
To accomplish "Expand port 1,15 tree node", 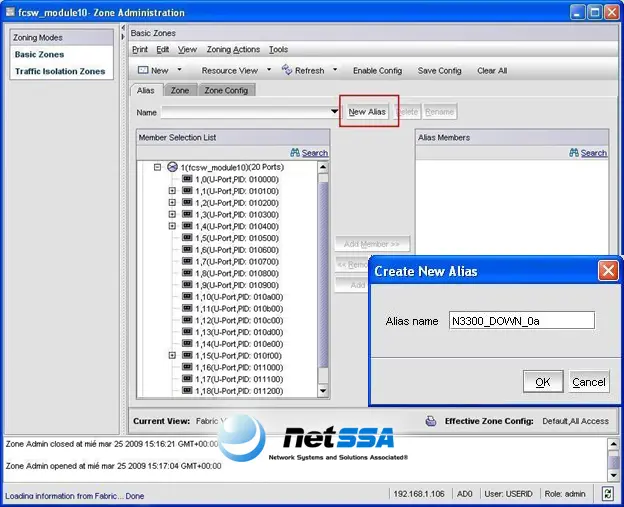I will 172,355.
